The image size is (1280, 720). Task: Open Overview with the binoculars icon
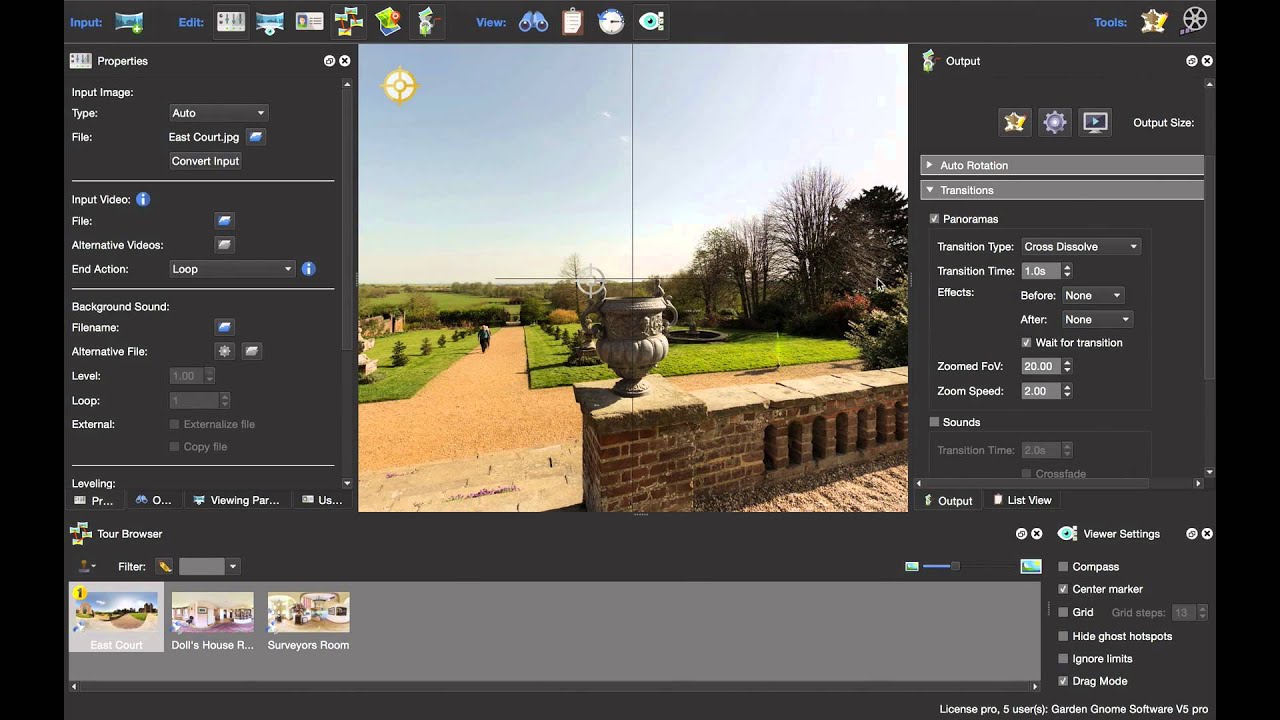click(533, 21)
